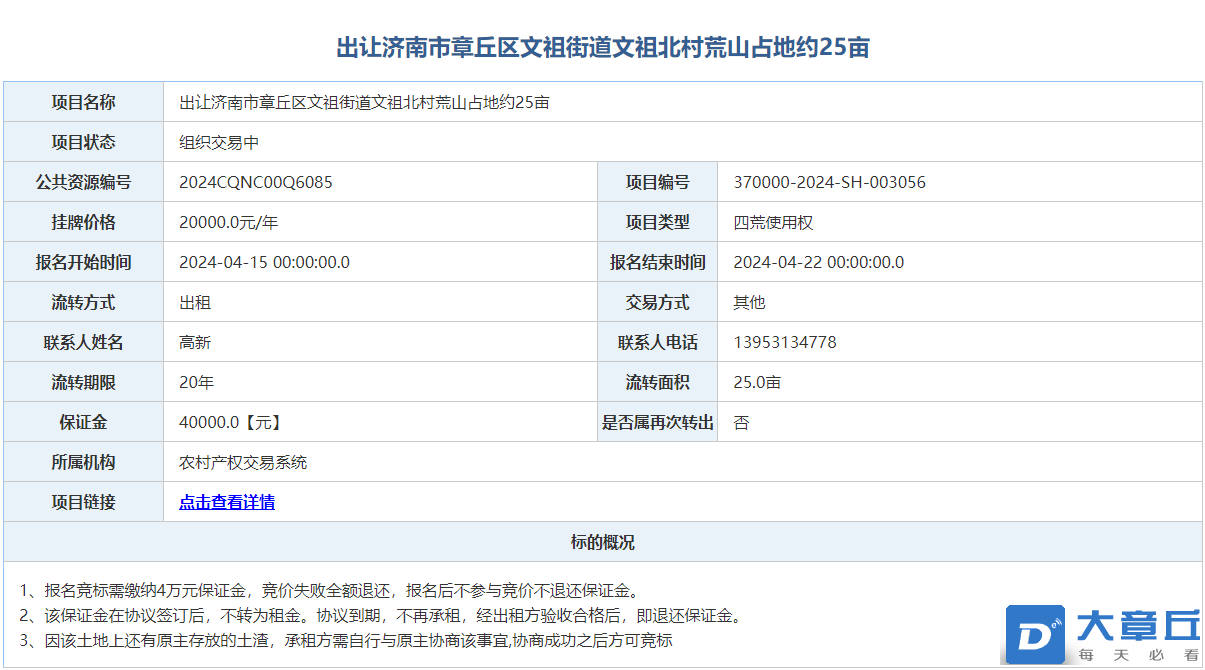Click the 联系人电话 label
Image resolution: width=1205 pixels, height=670 pixels.
[657, 342]
